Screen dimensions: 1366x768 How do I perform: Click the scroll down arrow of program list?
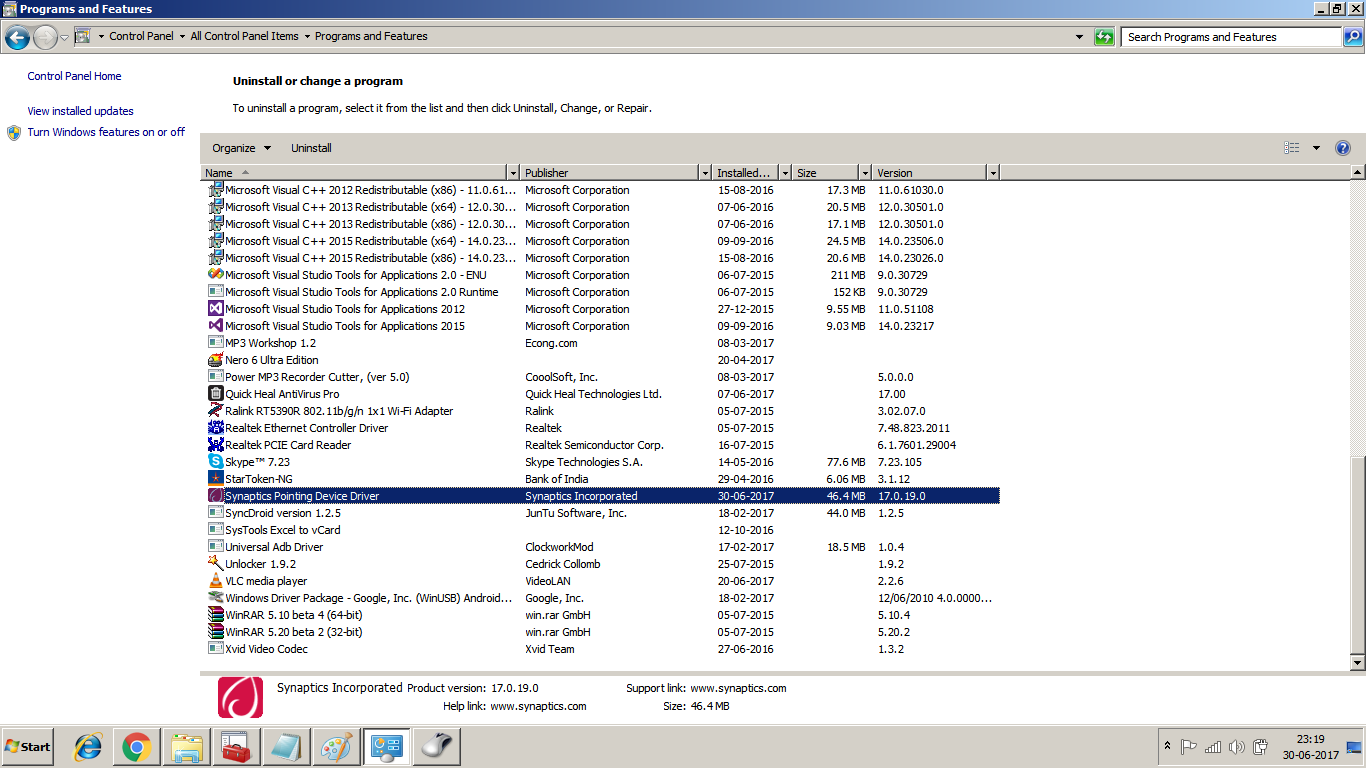(1357, 662)
